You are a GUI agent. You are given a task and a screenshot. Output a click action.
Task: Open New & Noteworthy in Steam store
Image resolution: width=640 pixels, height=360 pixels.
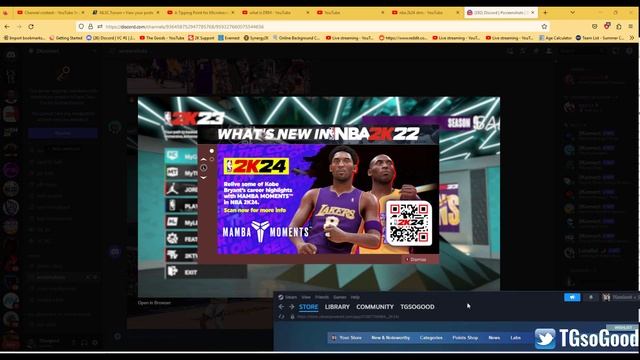pyautogui.click(x=390, y=338)
